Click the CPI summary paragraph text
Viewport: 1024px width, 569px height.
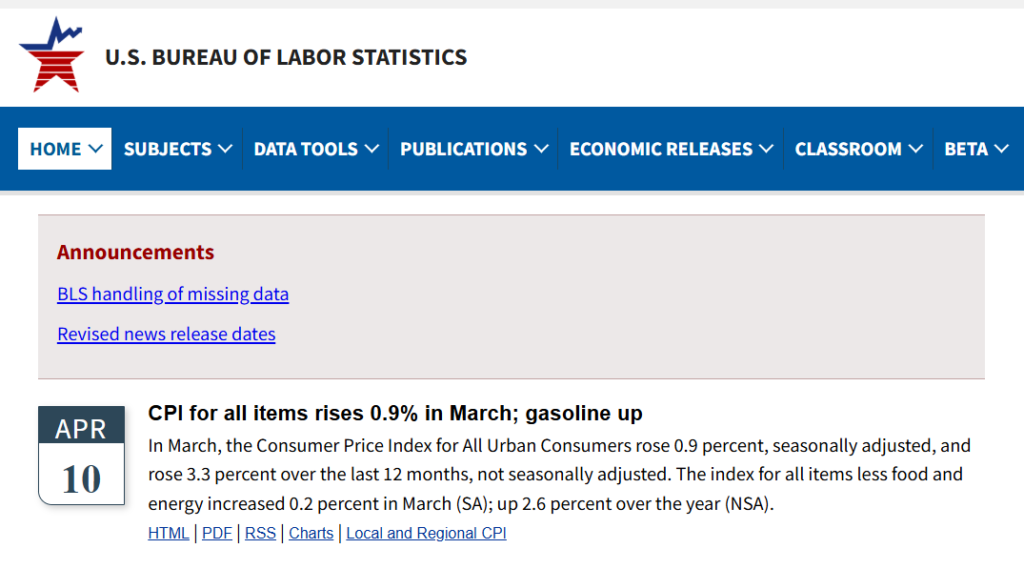click(559, 474)
